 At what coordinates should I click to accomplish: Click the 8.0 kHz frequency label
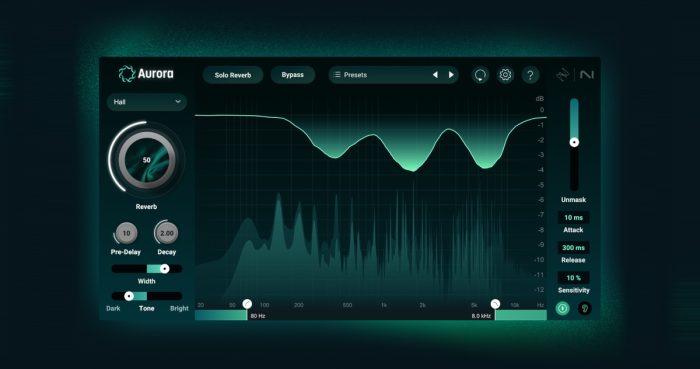(481, 316)
